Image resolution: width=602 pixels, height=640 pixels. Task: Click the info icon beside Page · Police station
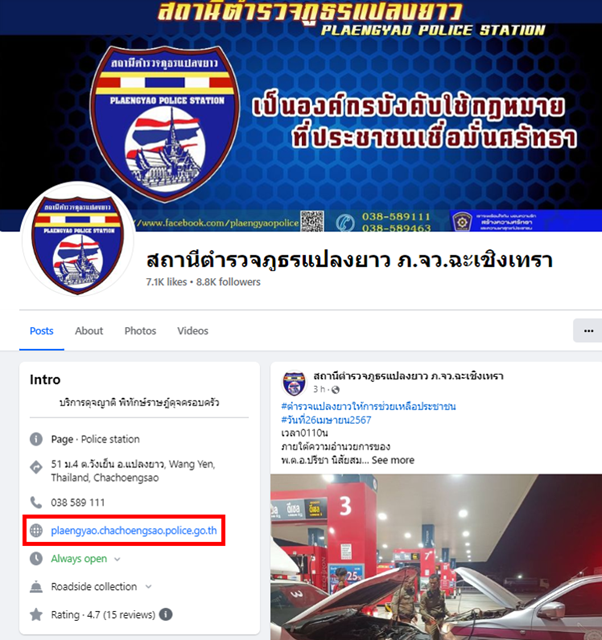pyautogui.click(x=36, y=439)
